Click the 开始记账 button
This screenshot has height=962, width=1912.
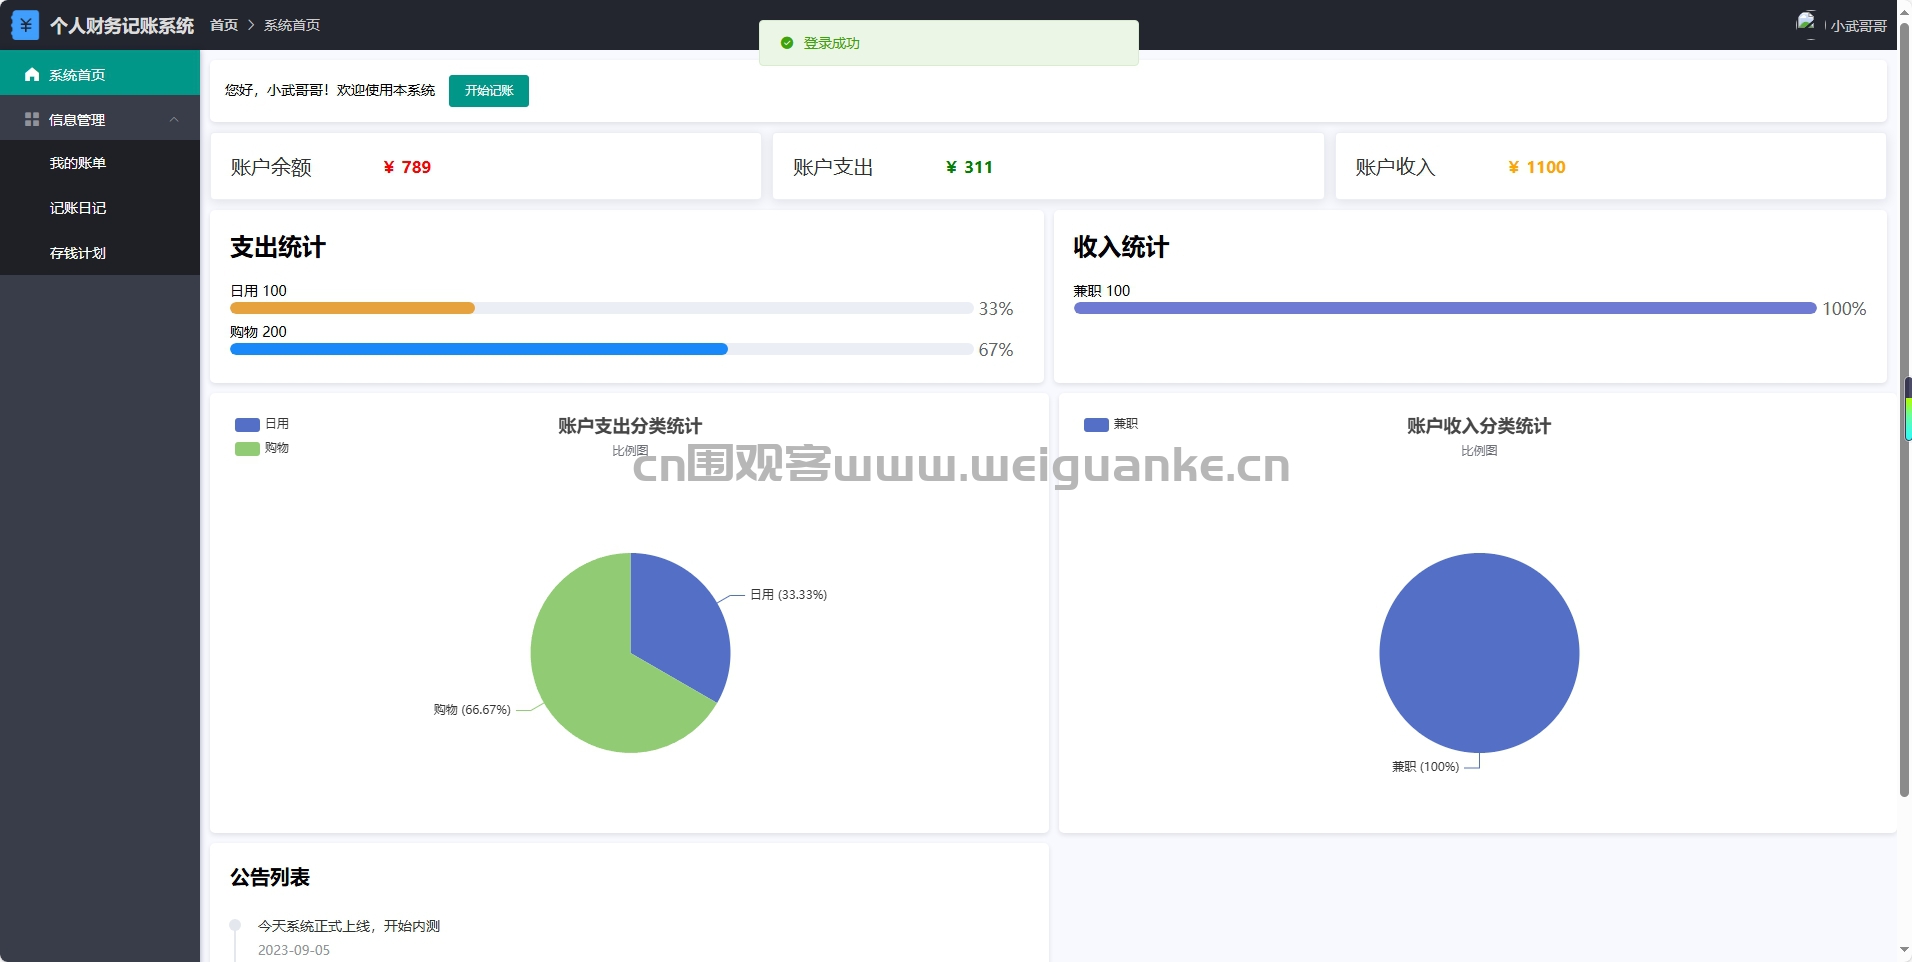489,91
